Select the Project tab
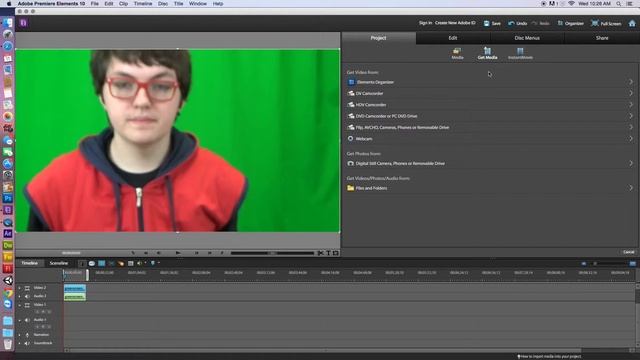Viewport: 640px width, 360px height. (x=378, y=38)
